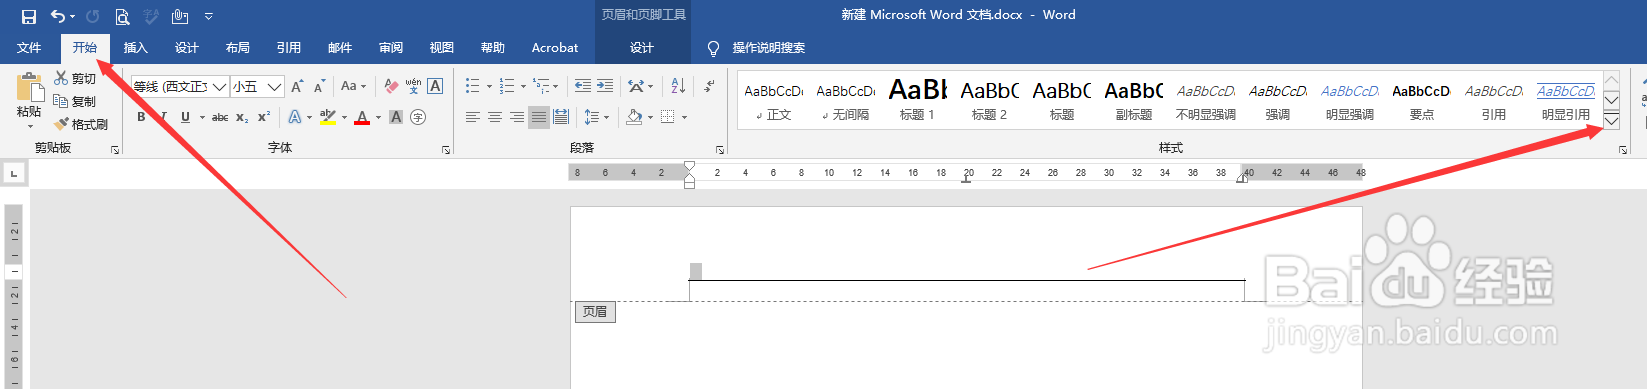Open the 引用 tab
Viewport: 1647px width, 389px height.
289,48
